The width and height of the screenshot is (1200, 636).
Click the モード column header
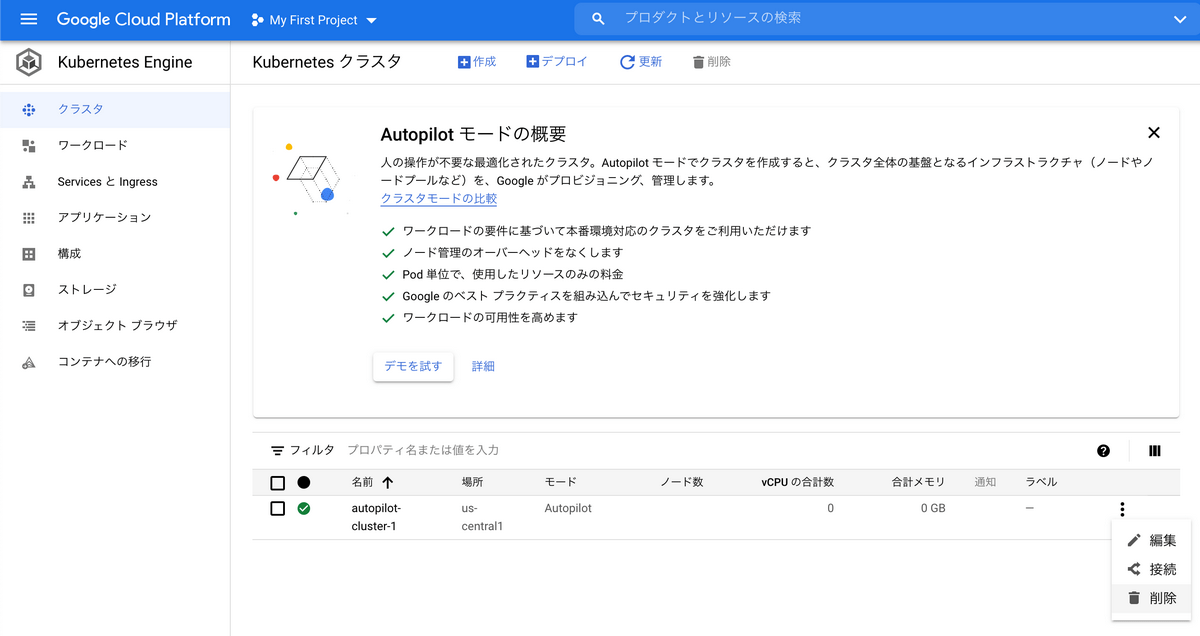(x=560, y=482)
